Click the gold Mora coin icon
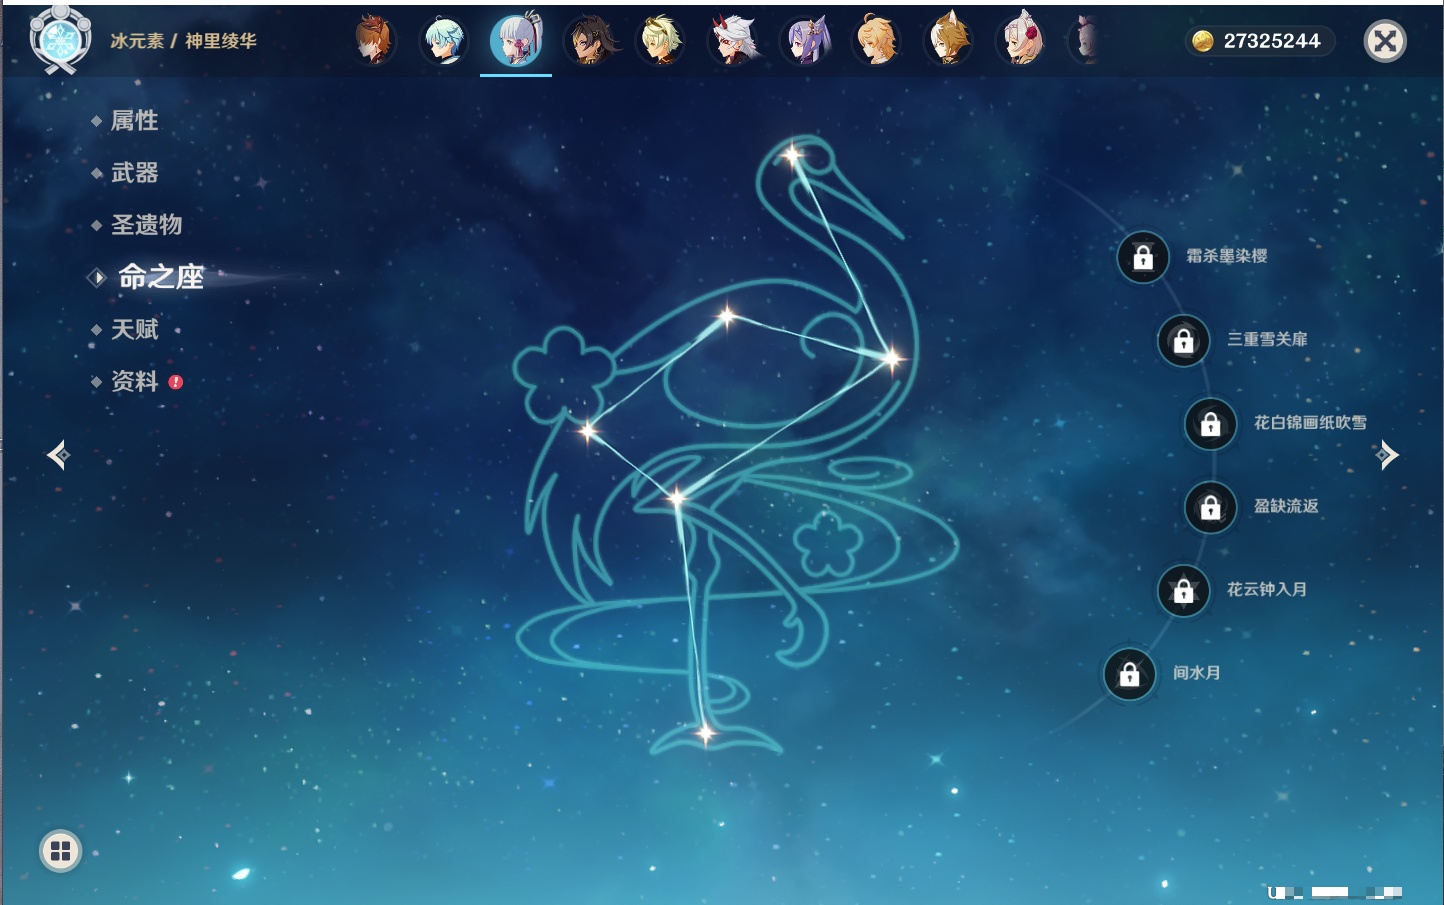 [1203, 41]
